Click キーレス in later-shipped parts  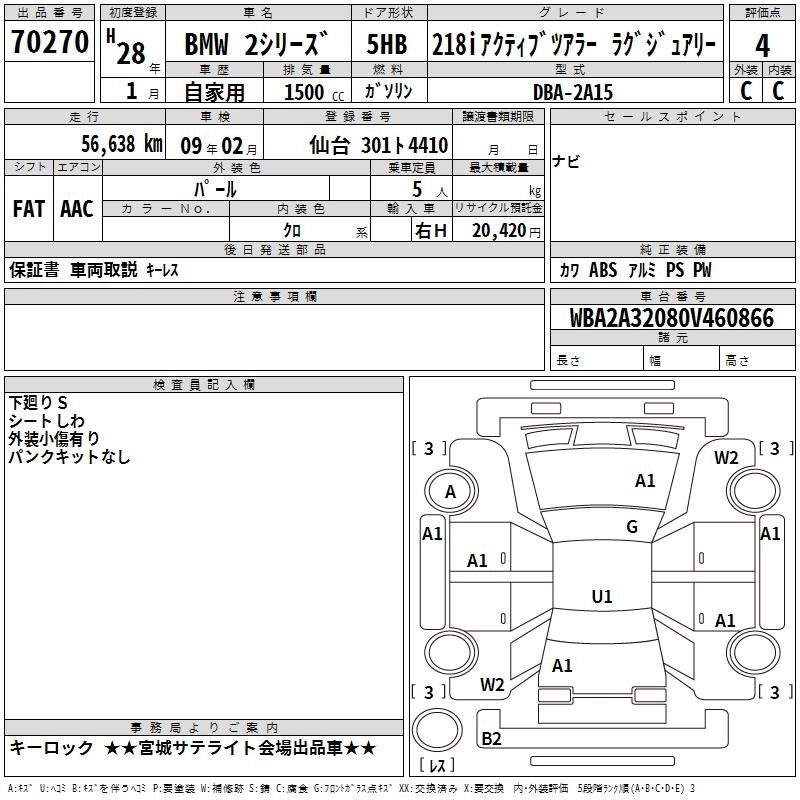click(x=163, y=270)
